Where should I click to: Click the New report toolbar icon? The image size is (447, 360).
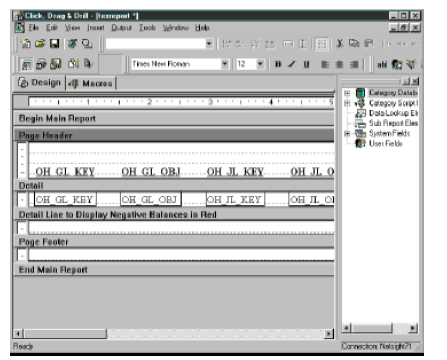point(25,44)
